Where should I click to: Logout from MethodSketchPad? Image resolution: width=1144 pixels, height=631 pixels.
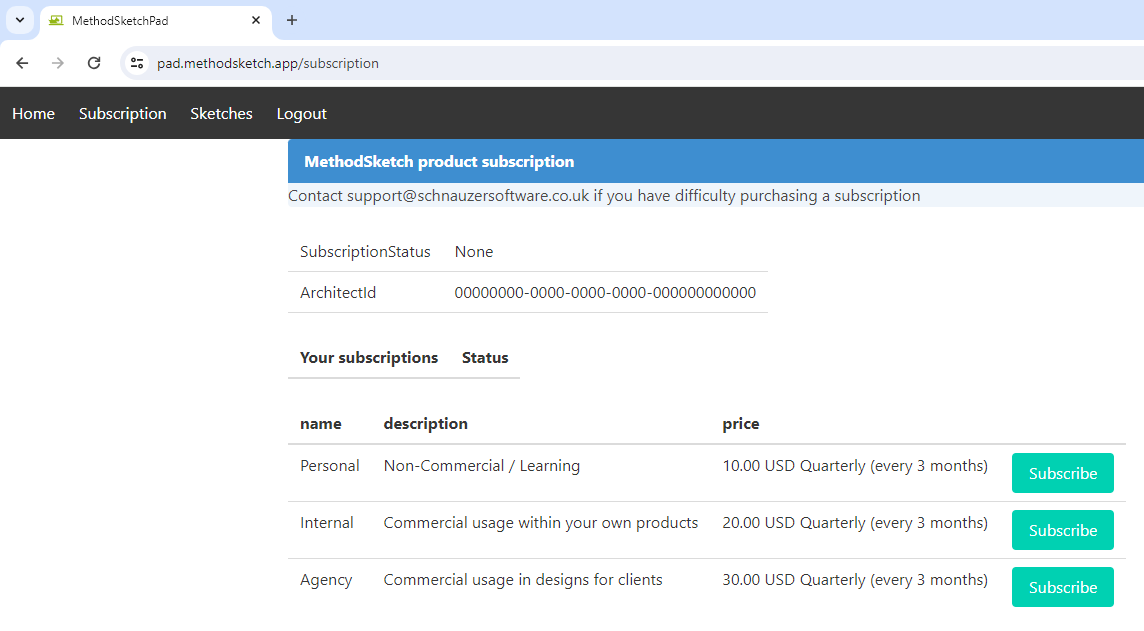tap(301, 113)
